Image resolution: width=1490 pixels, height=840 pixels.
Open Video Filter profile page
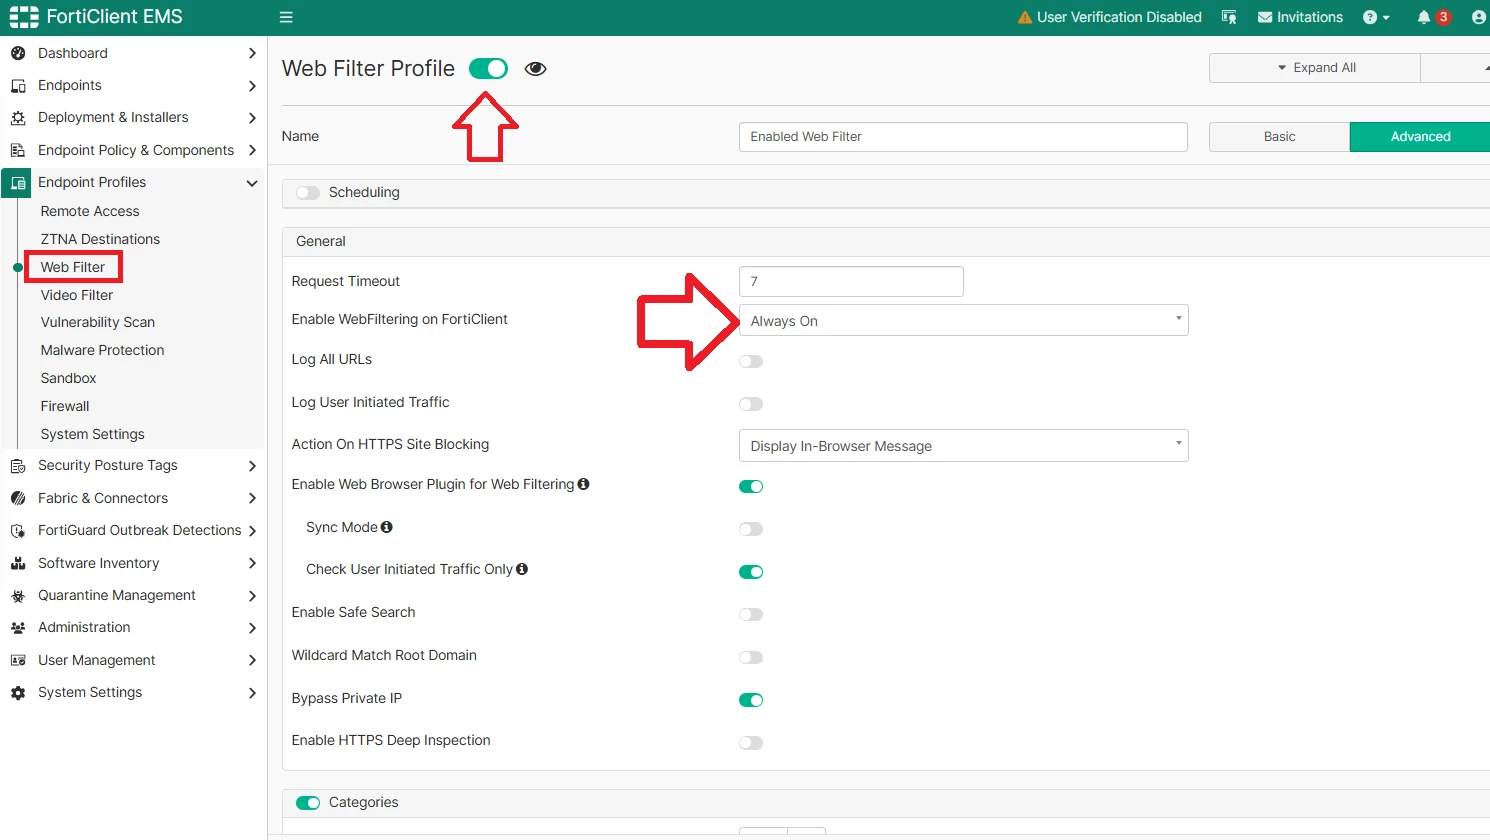click(77, 295)
